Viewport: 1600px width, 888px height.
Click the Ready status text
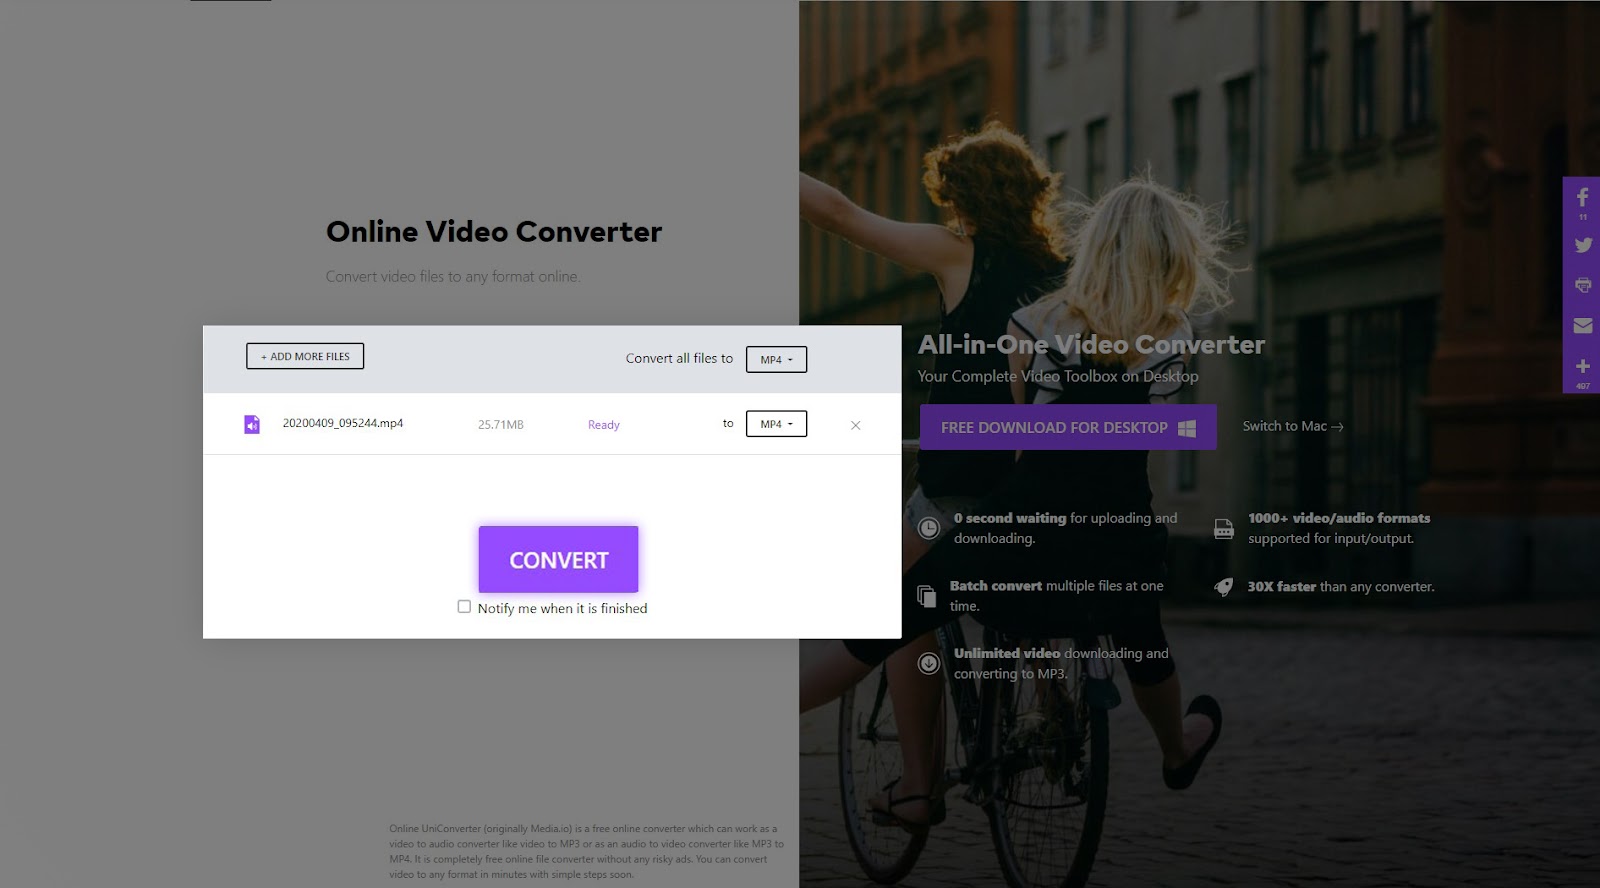pos(604,425)
